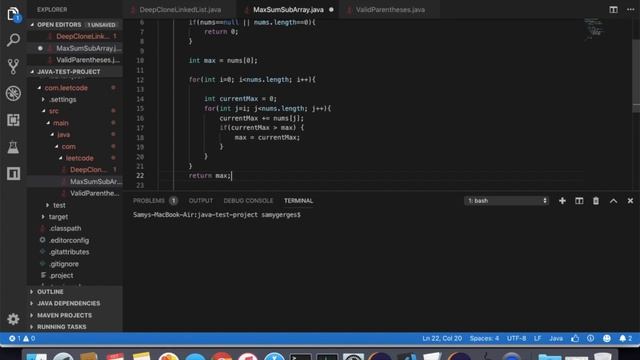
Task: Expand the Outline section
Action: (75, 292)
